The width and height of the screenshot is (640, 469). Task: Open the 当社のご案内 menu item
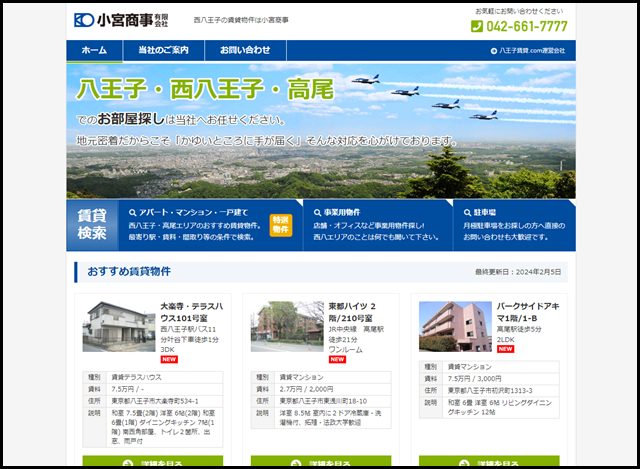163,50
